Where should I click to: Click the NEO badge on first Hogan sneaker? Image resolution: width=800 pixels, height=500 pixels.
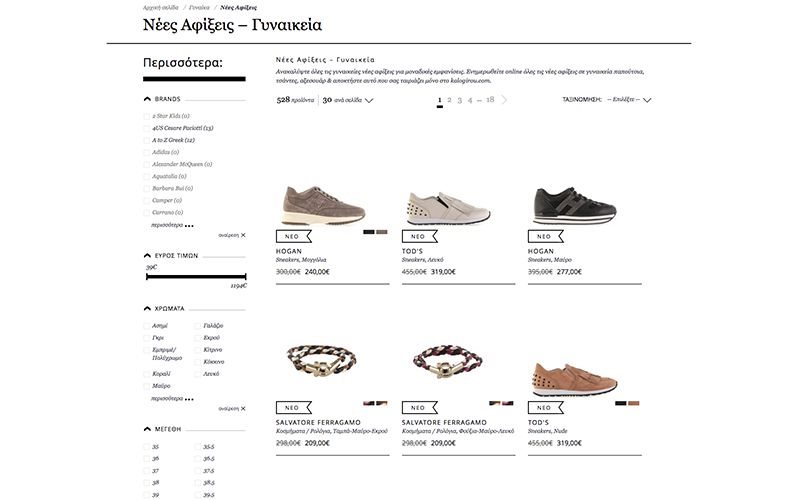[292, 237]
